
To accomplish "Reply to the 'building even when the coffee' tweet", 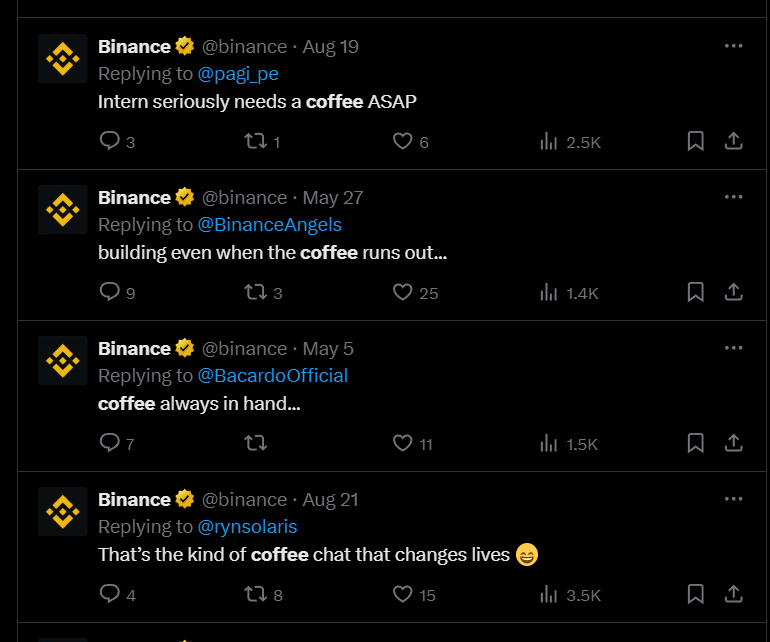I will coord(110,293).
